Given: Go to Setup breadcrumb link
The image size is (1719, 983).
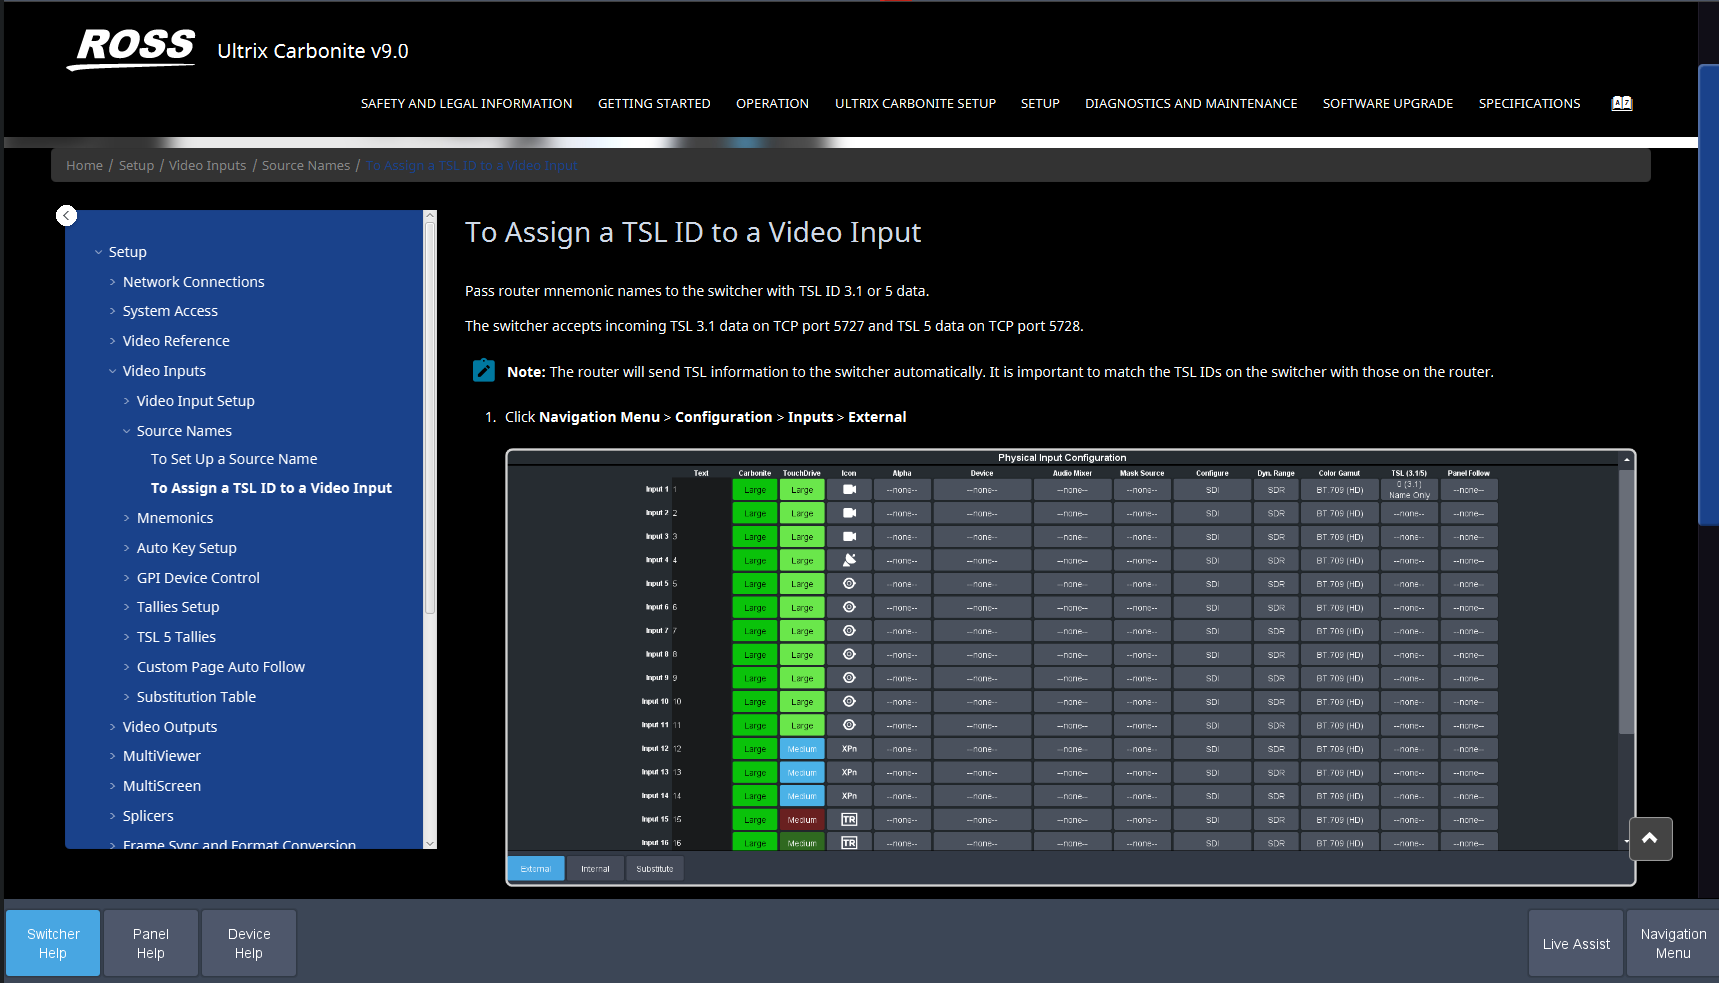Looking at the screenshot, I should (136, 166).
